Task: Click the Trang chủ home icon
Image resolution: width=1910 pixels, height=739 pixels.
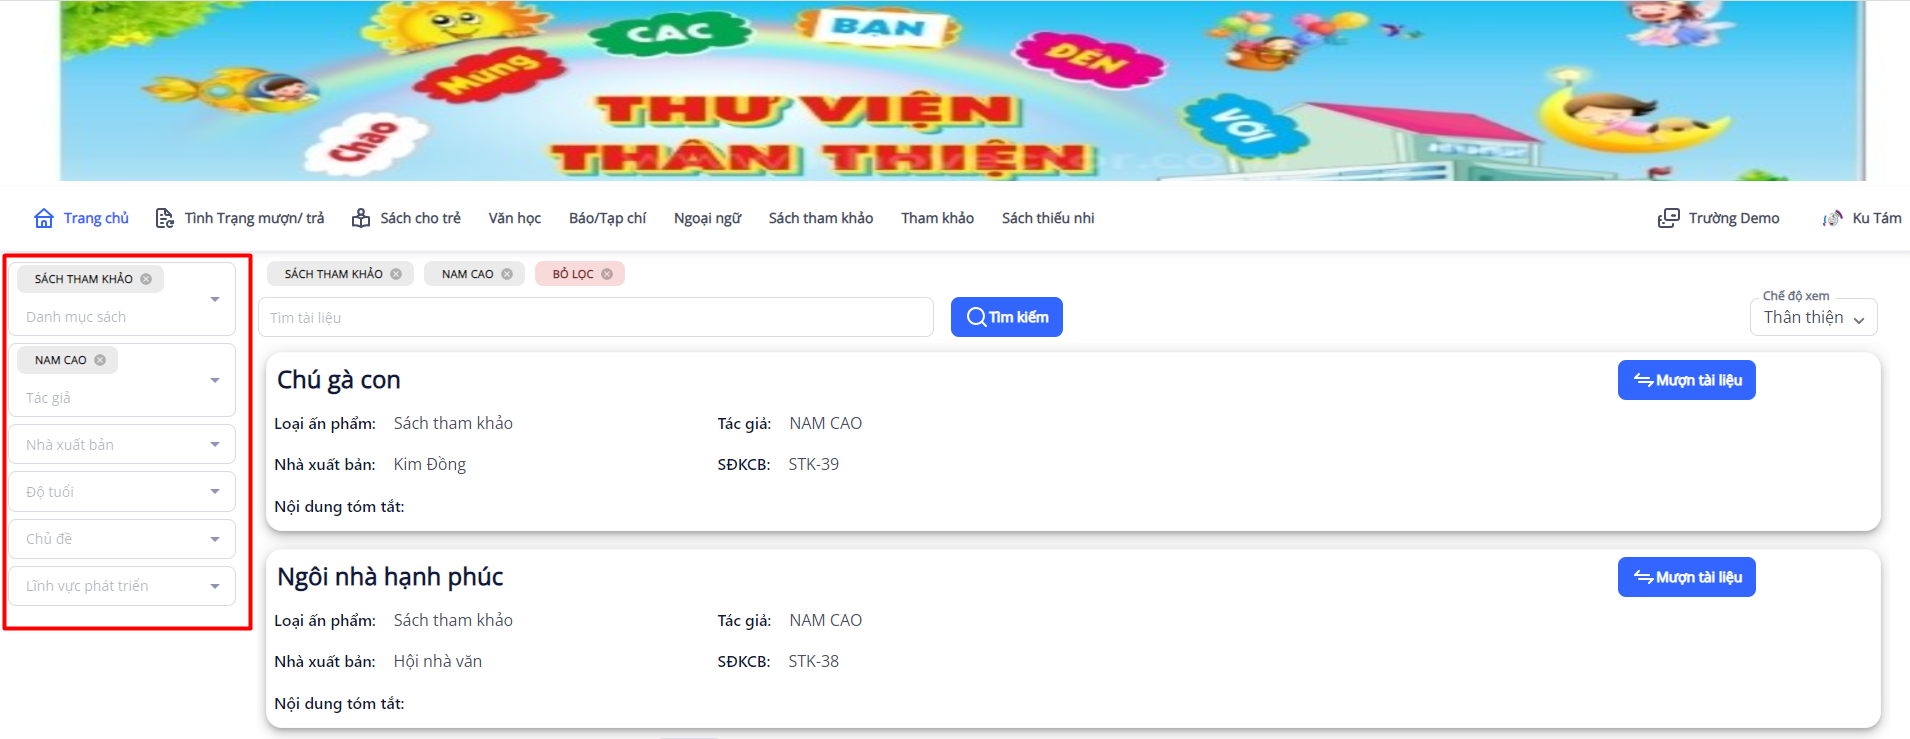Action: click(x=44, y=218)
